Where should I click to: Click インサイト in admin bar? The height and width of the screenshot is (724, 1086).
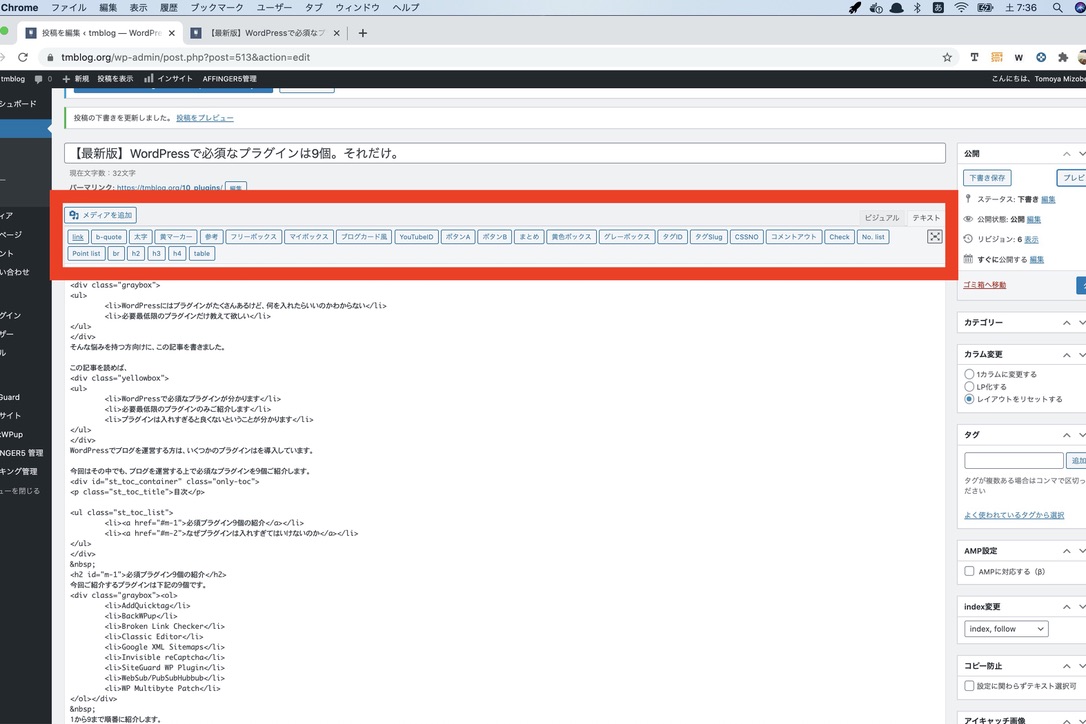click(168, 79)
